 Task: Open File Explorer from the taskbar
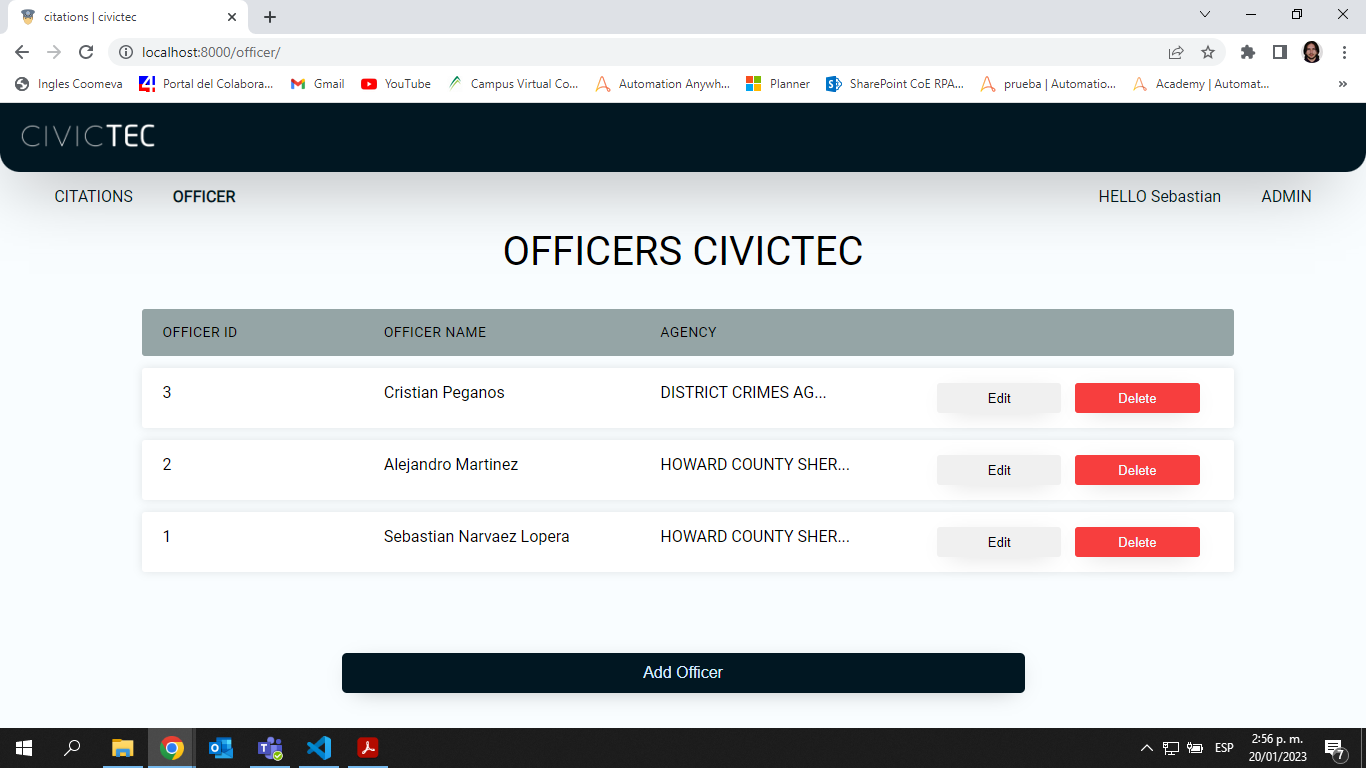[x=122, y=748]
